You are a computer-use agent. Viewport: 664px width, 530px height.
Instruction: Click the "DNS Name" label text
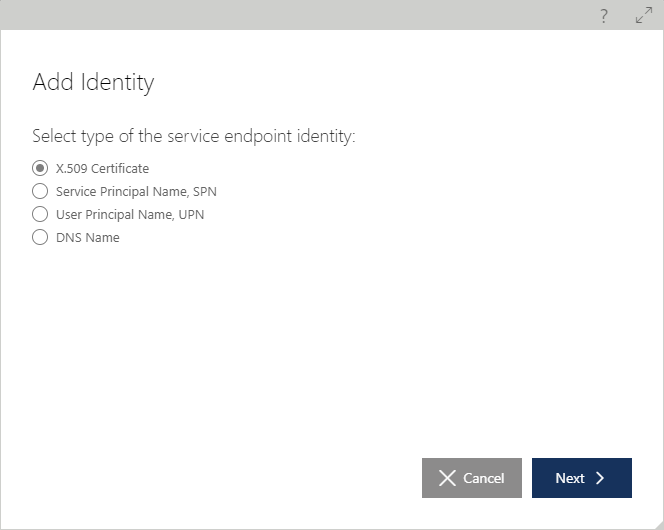88,237
